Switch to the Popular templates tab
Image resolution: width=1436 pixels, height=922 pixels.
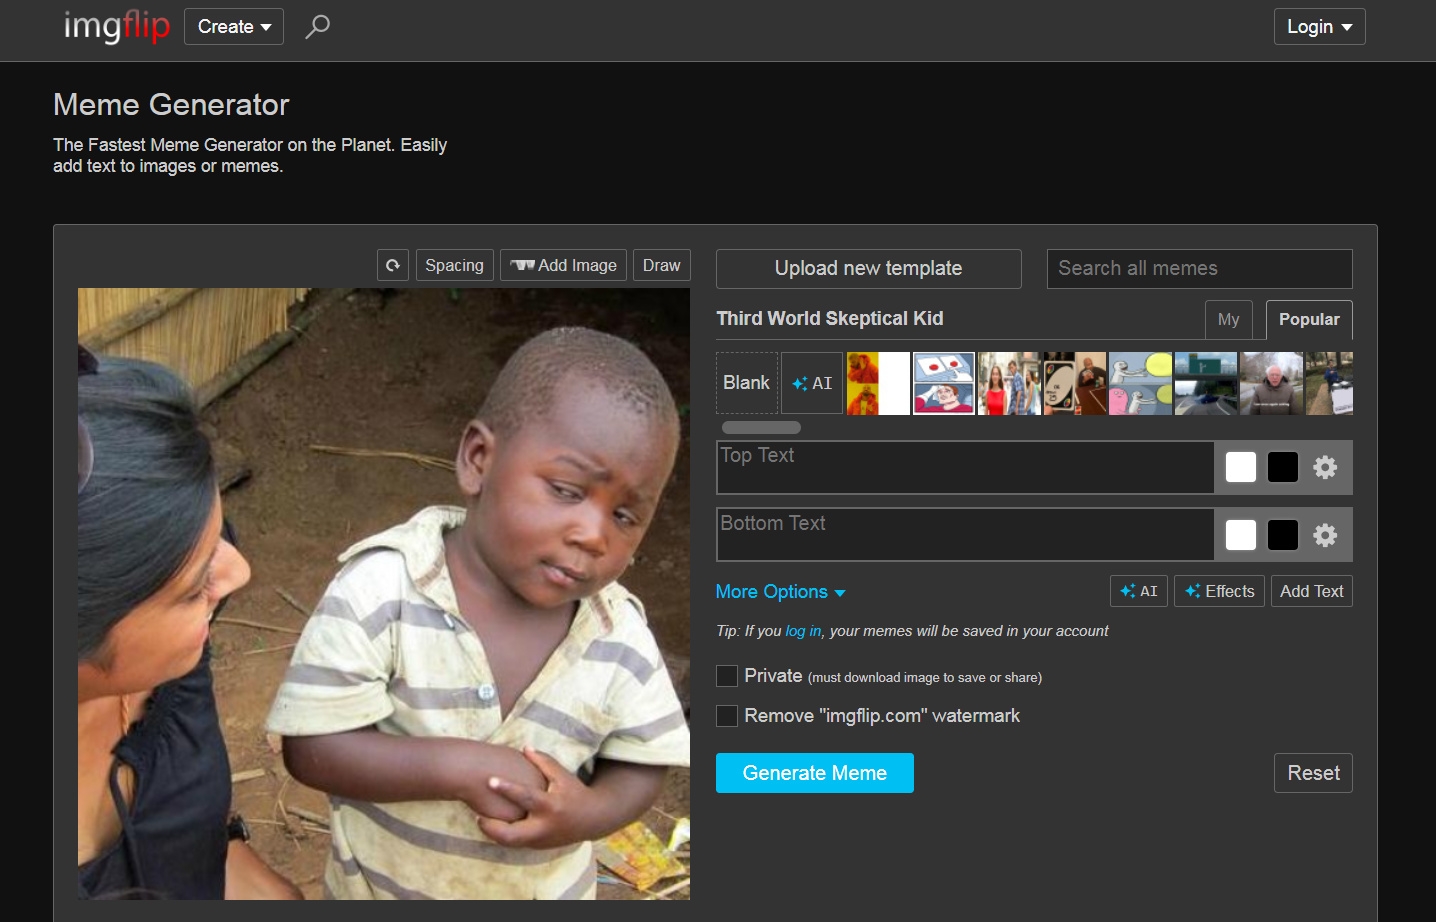click(x=1309, y=320)
